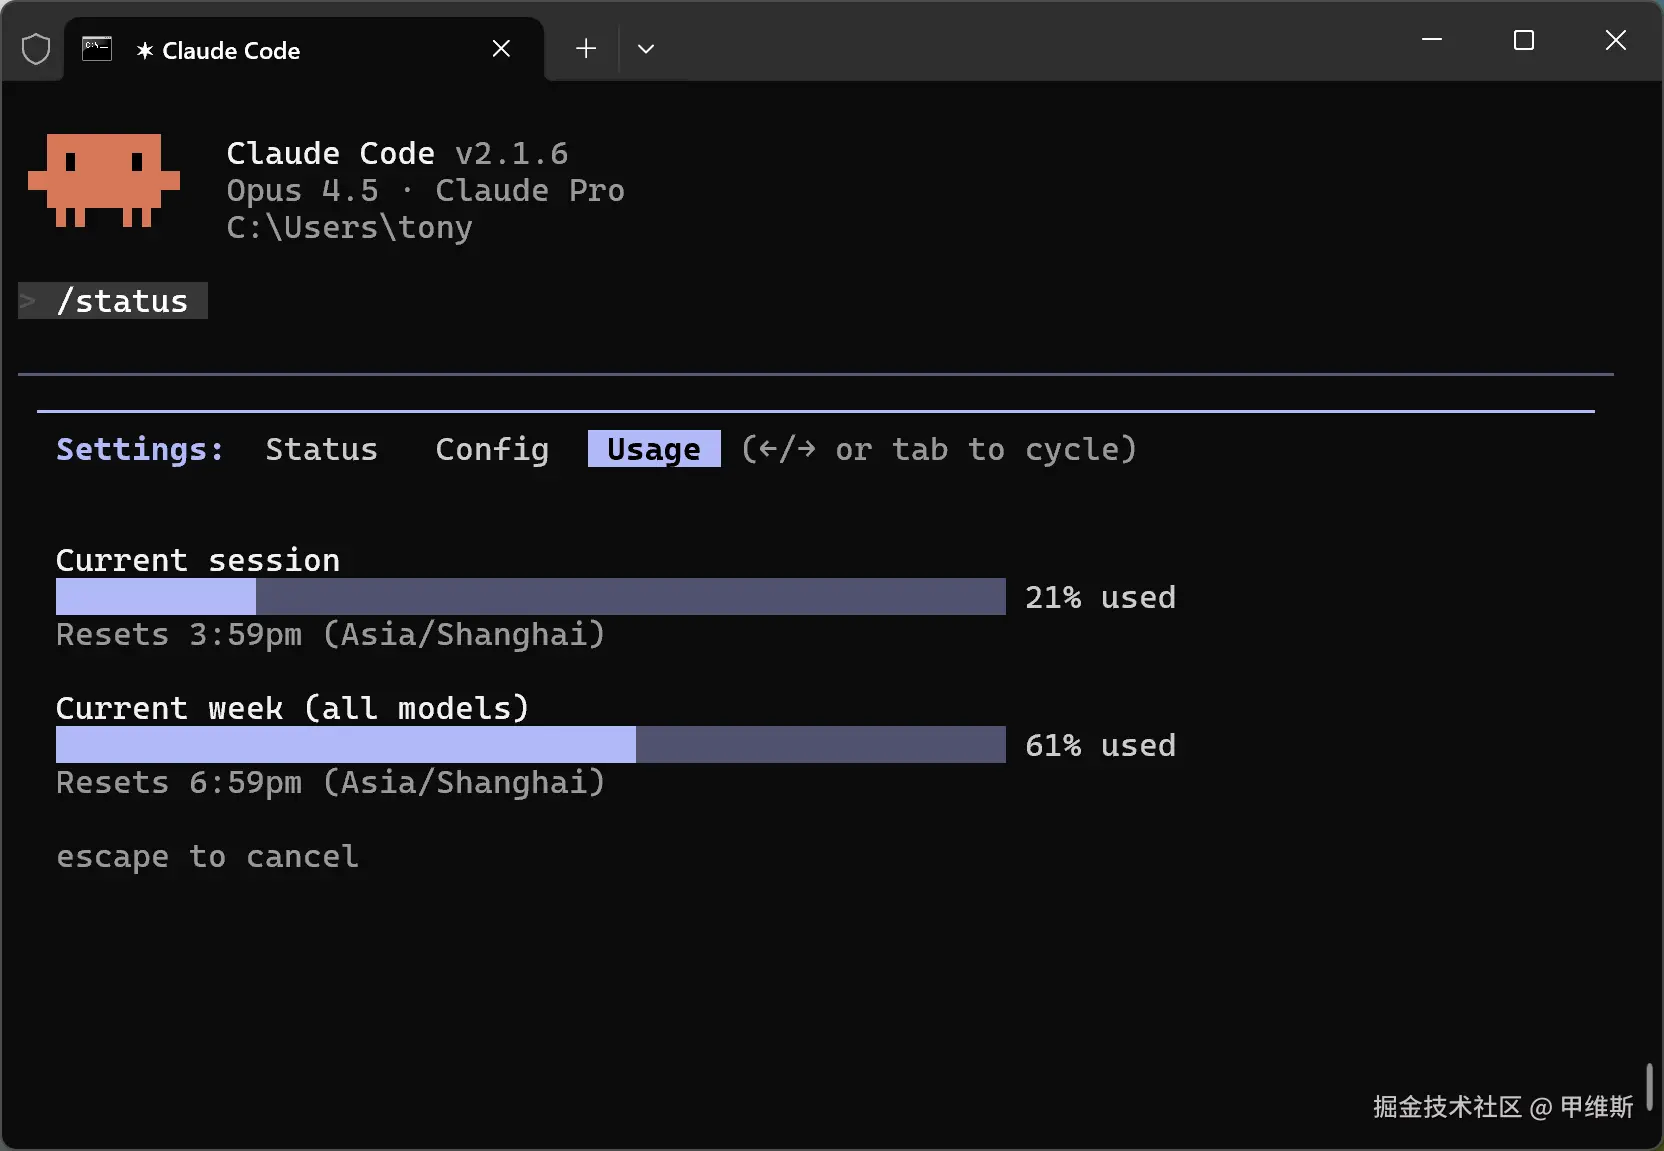The image size is (1664, 1151).
Task: Click the /status command input line
Action: [x=122, y=301]
